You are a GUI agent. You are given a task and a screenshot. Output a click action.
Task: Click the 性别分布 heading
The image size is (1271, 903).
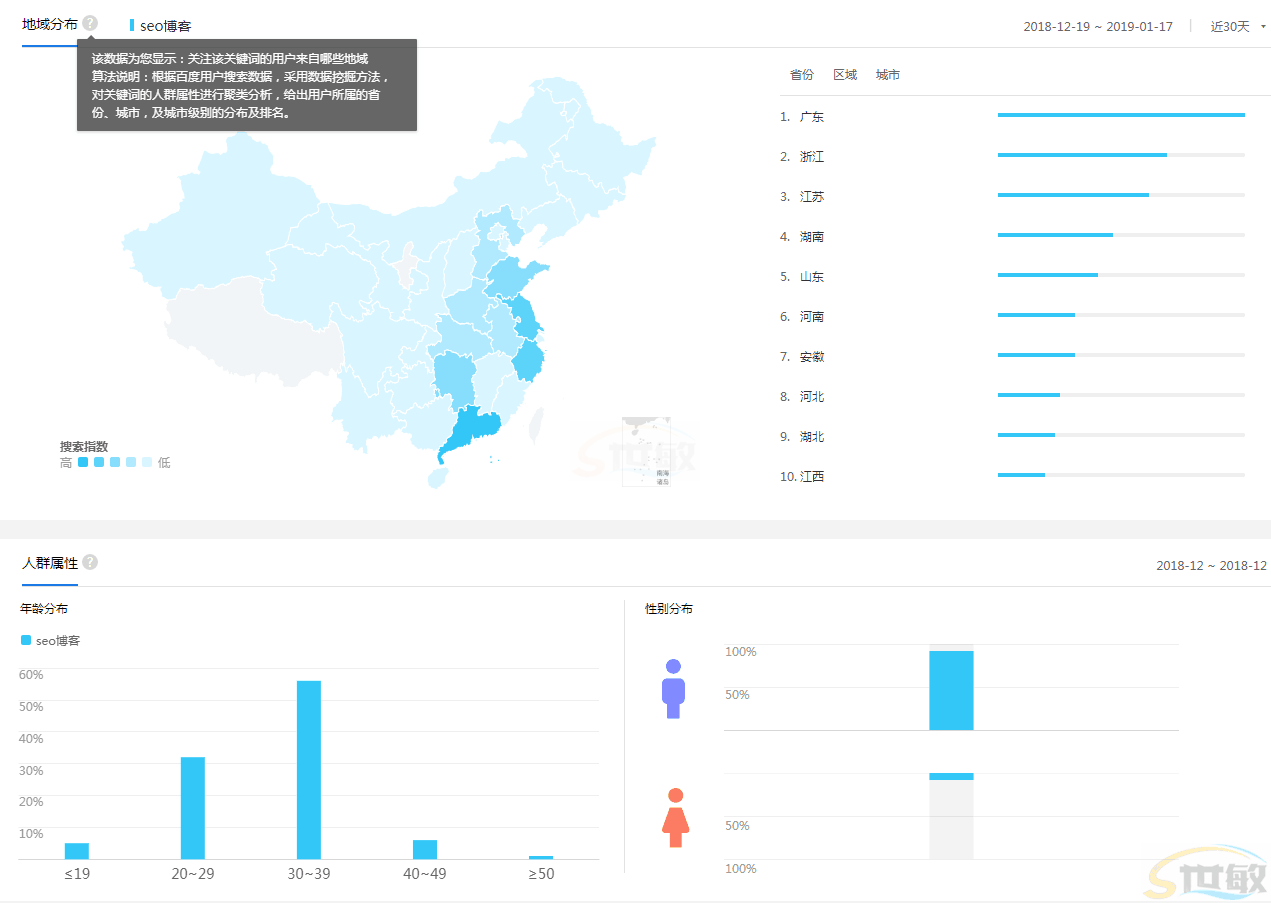[669, 608]
